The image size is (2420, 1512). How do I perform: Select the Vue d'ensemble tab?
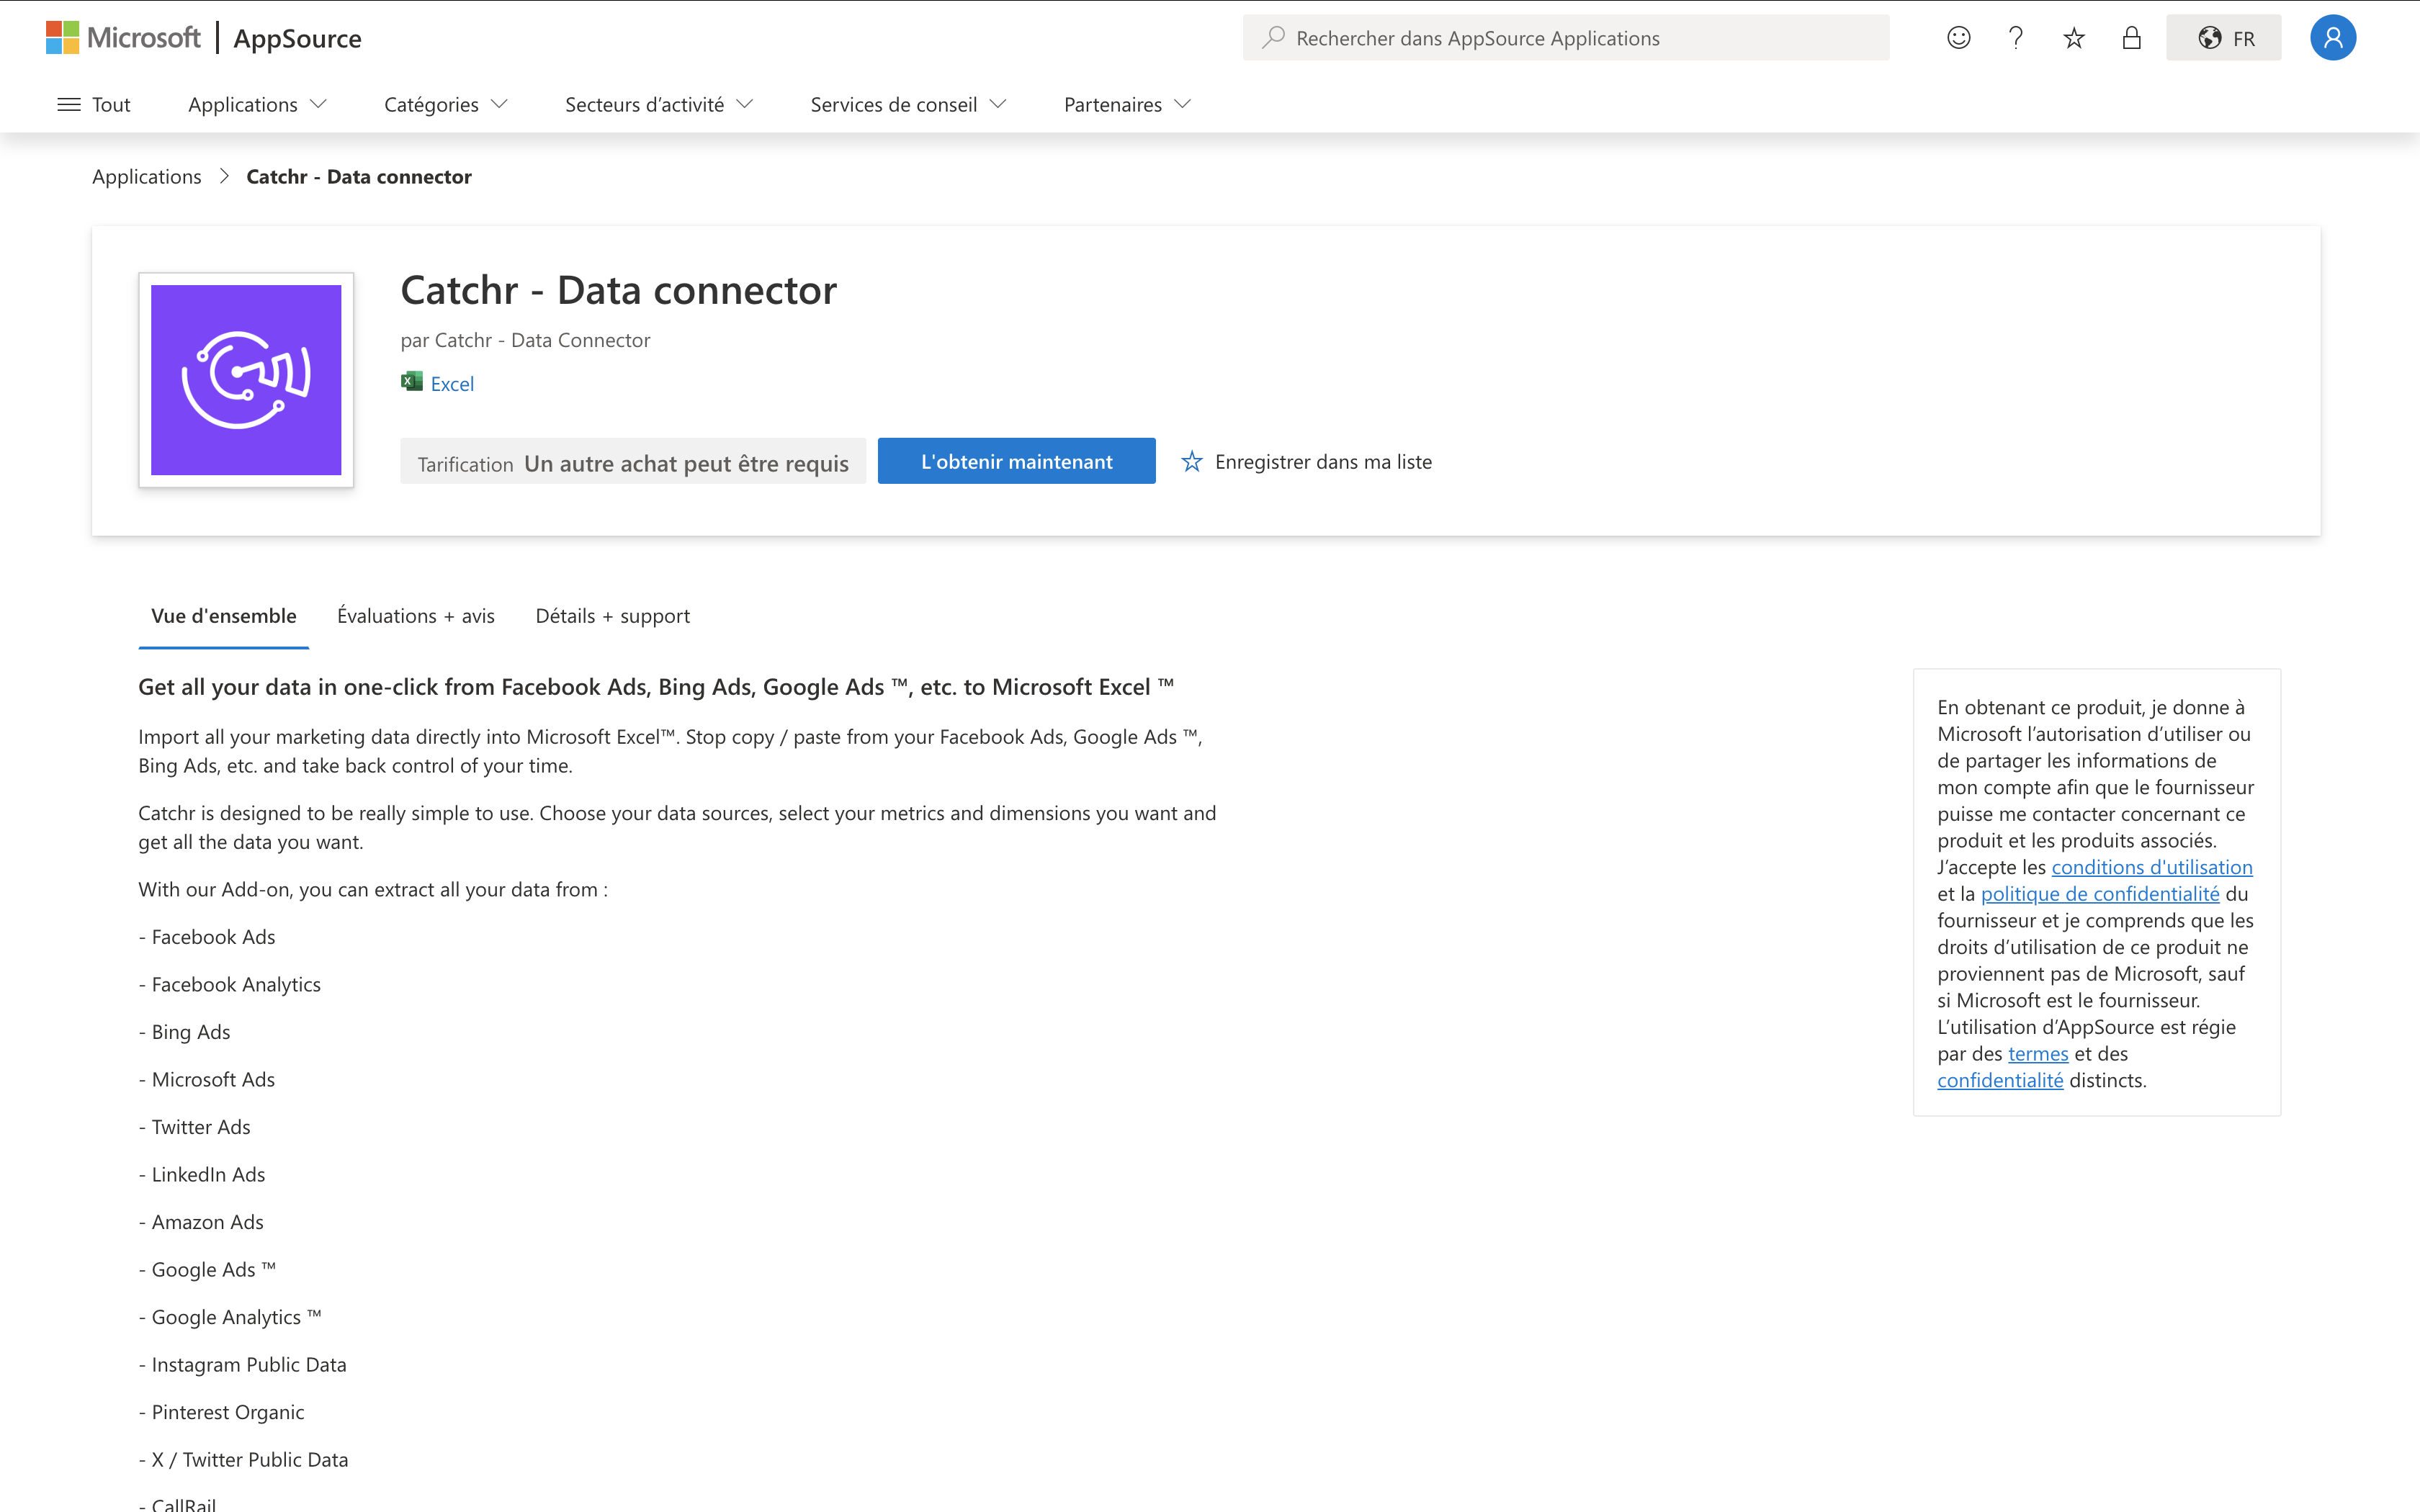[x=224, y=616]
